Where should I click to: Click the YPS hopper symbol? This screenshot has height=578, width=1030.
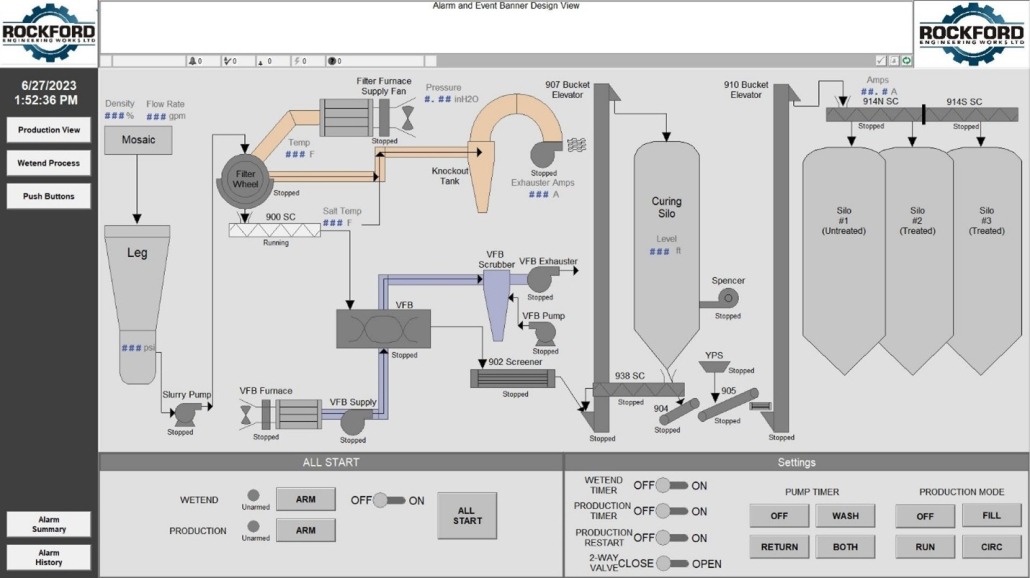[x=713, y=368]
